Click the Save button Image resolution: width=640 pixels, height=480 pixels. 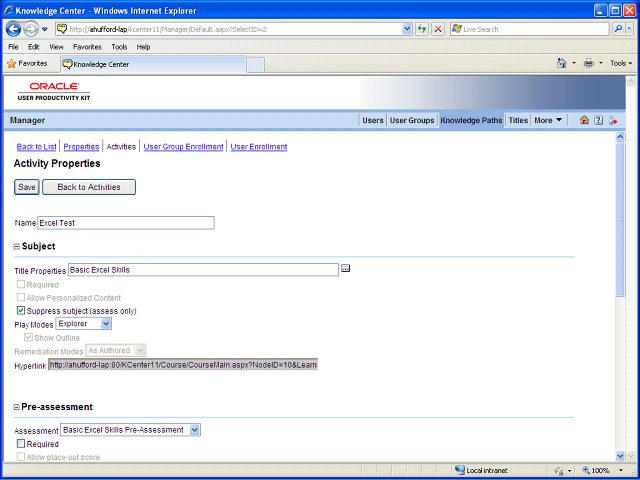coord(27,187)
